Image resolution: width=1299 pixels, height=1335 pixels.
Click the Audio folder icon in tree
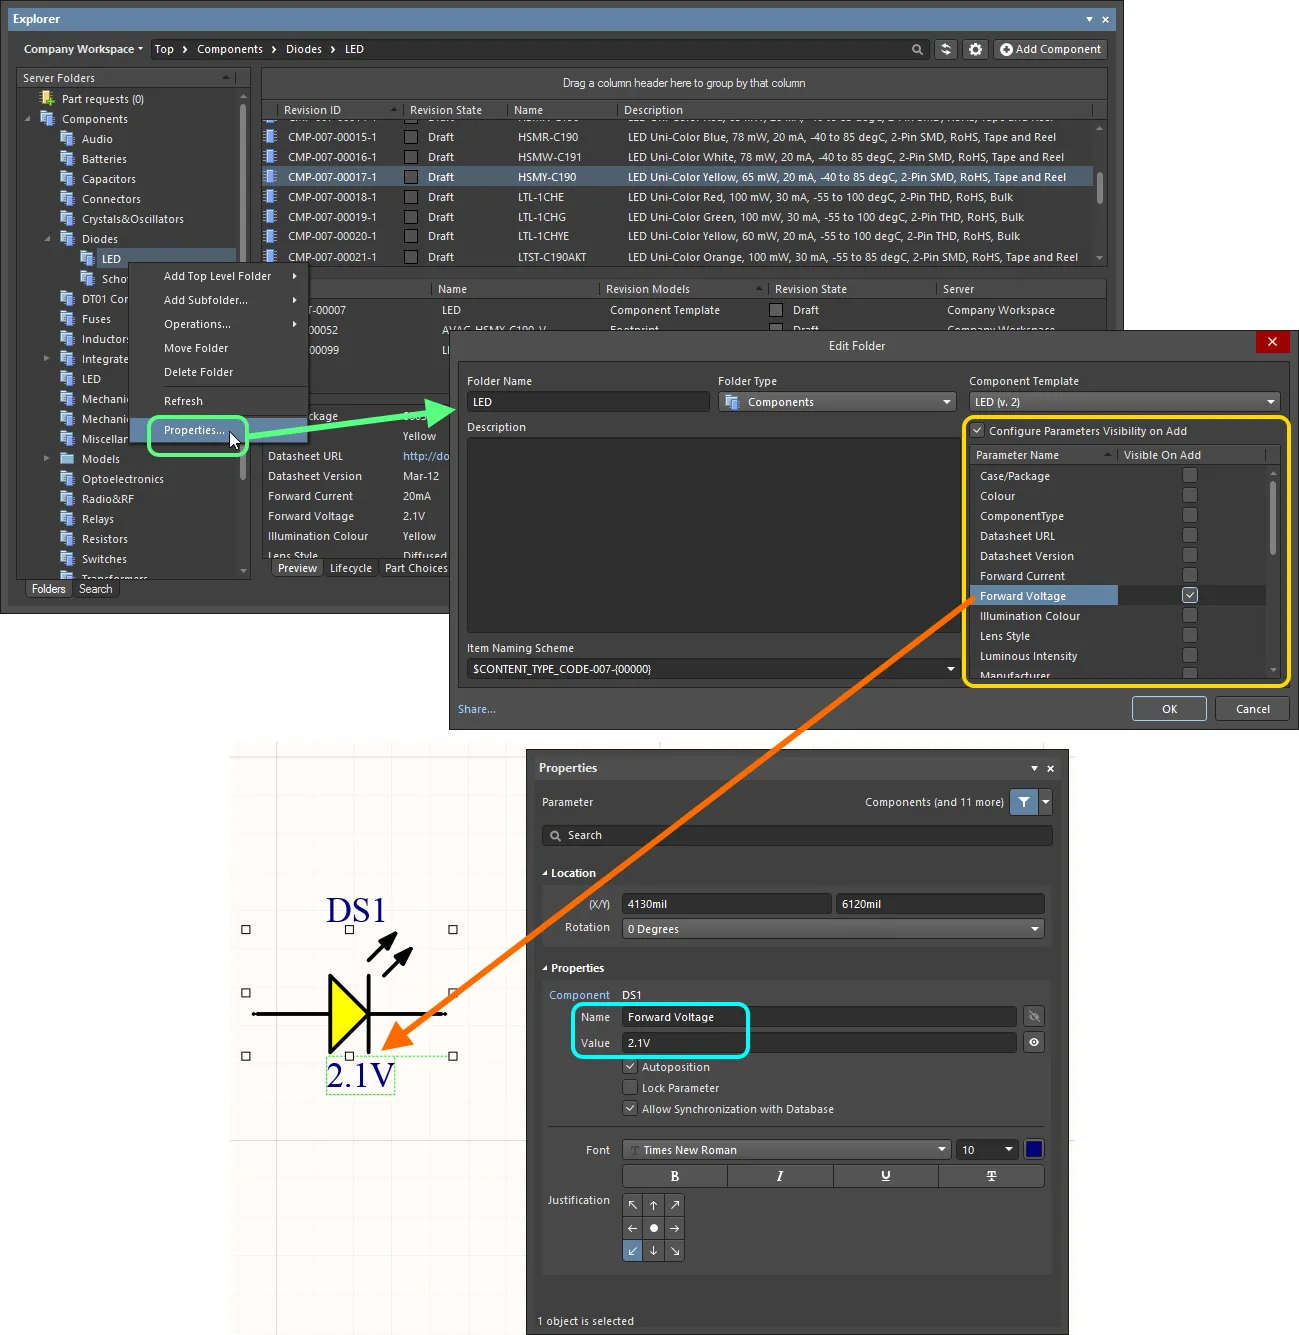(68, 138)
